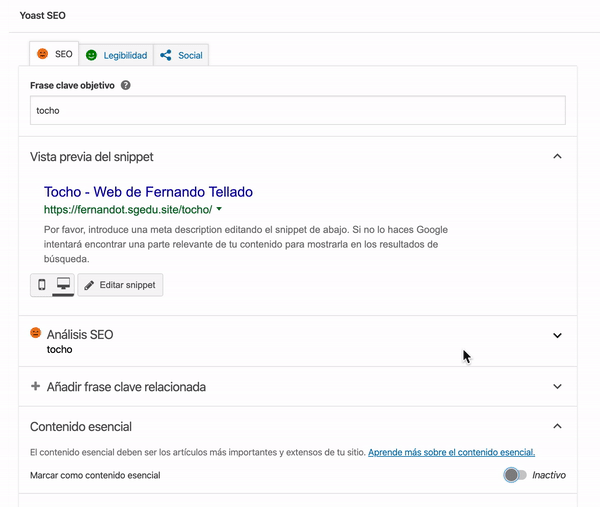Click the green smiley Legibilidad icon
The height and width of the screenshot is (507, 600).
[91, 55]
